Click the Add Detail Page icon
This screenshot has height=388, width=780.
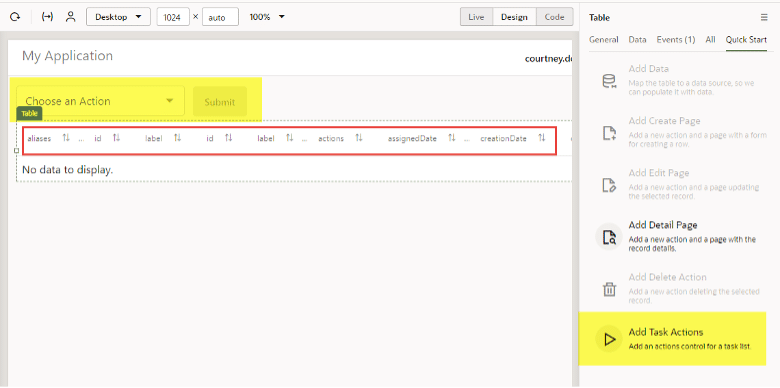[x=609, y=237]
